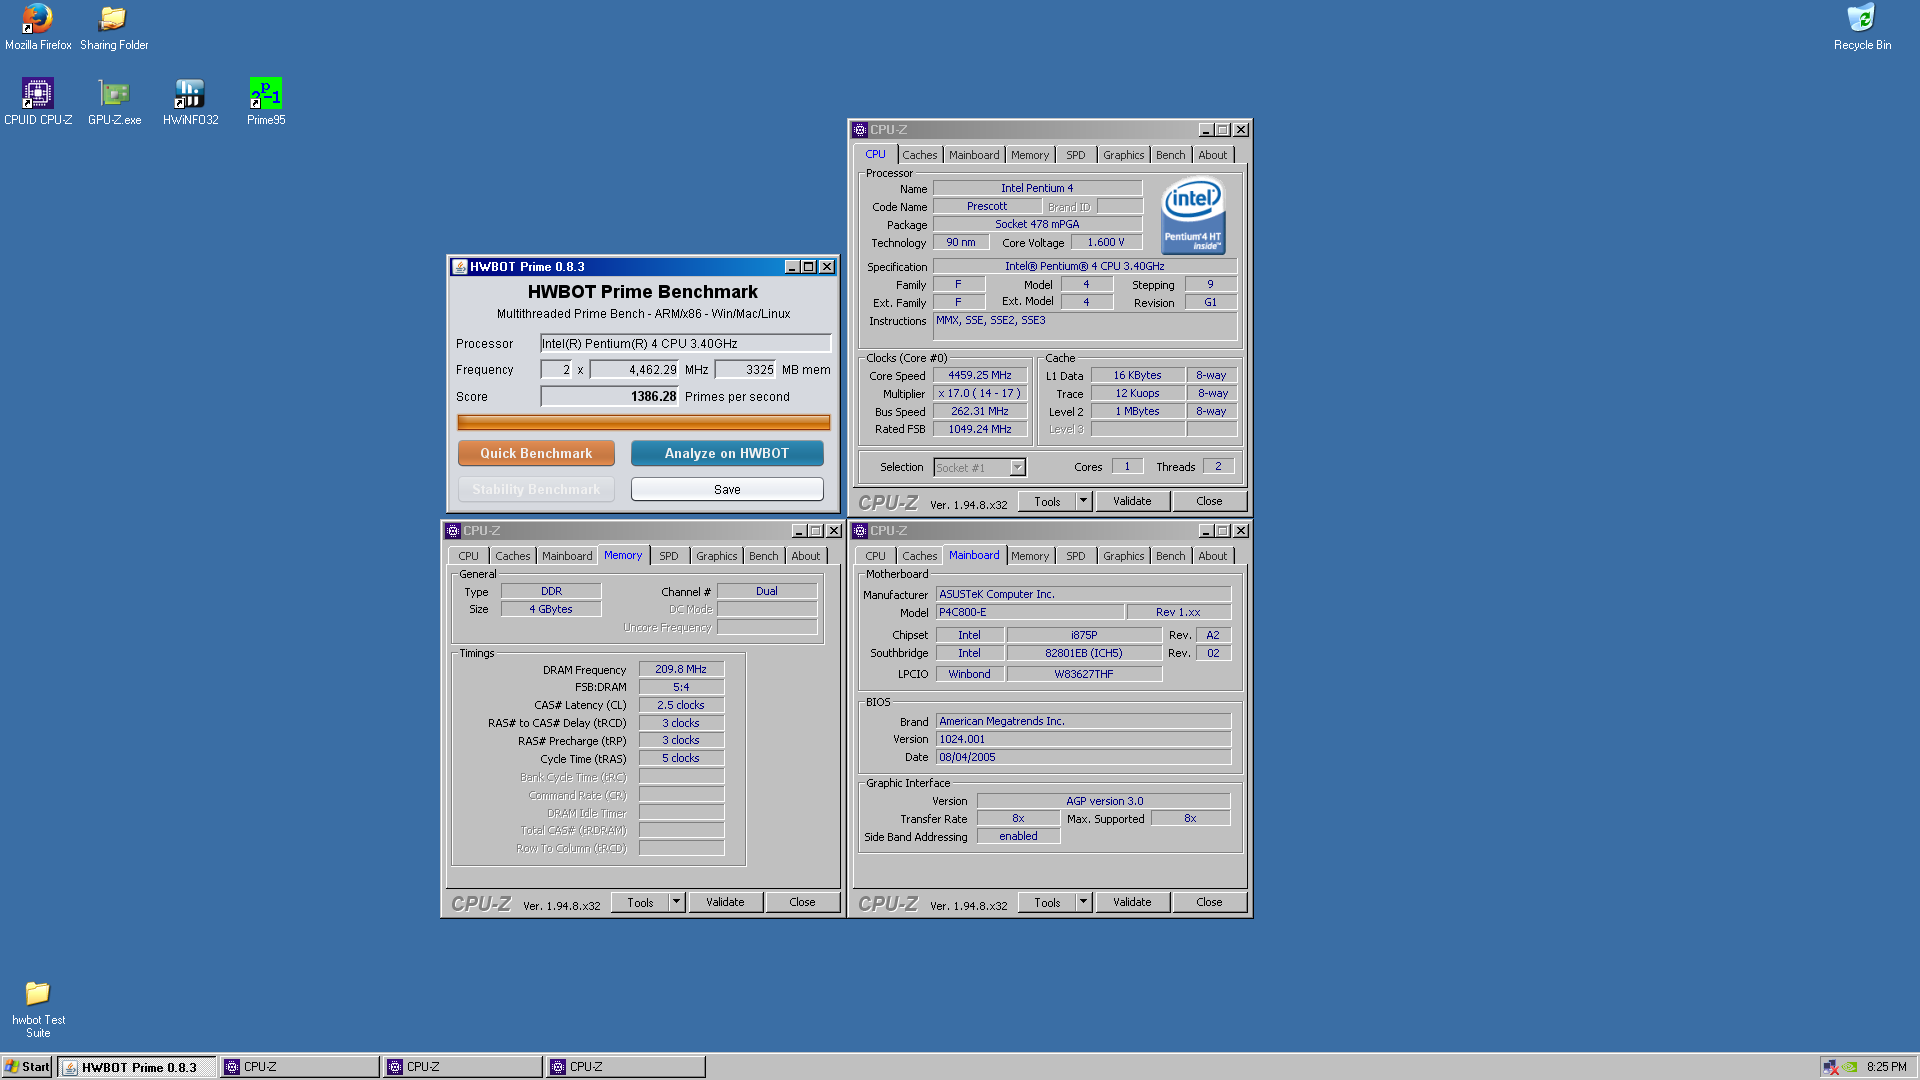Launch Prime95 desktop shortcut
This screenshot has height=1080, width=1920.
coord(266,102)
